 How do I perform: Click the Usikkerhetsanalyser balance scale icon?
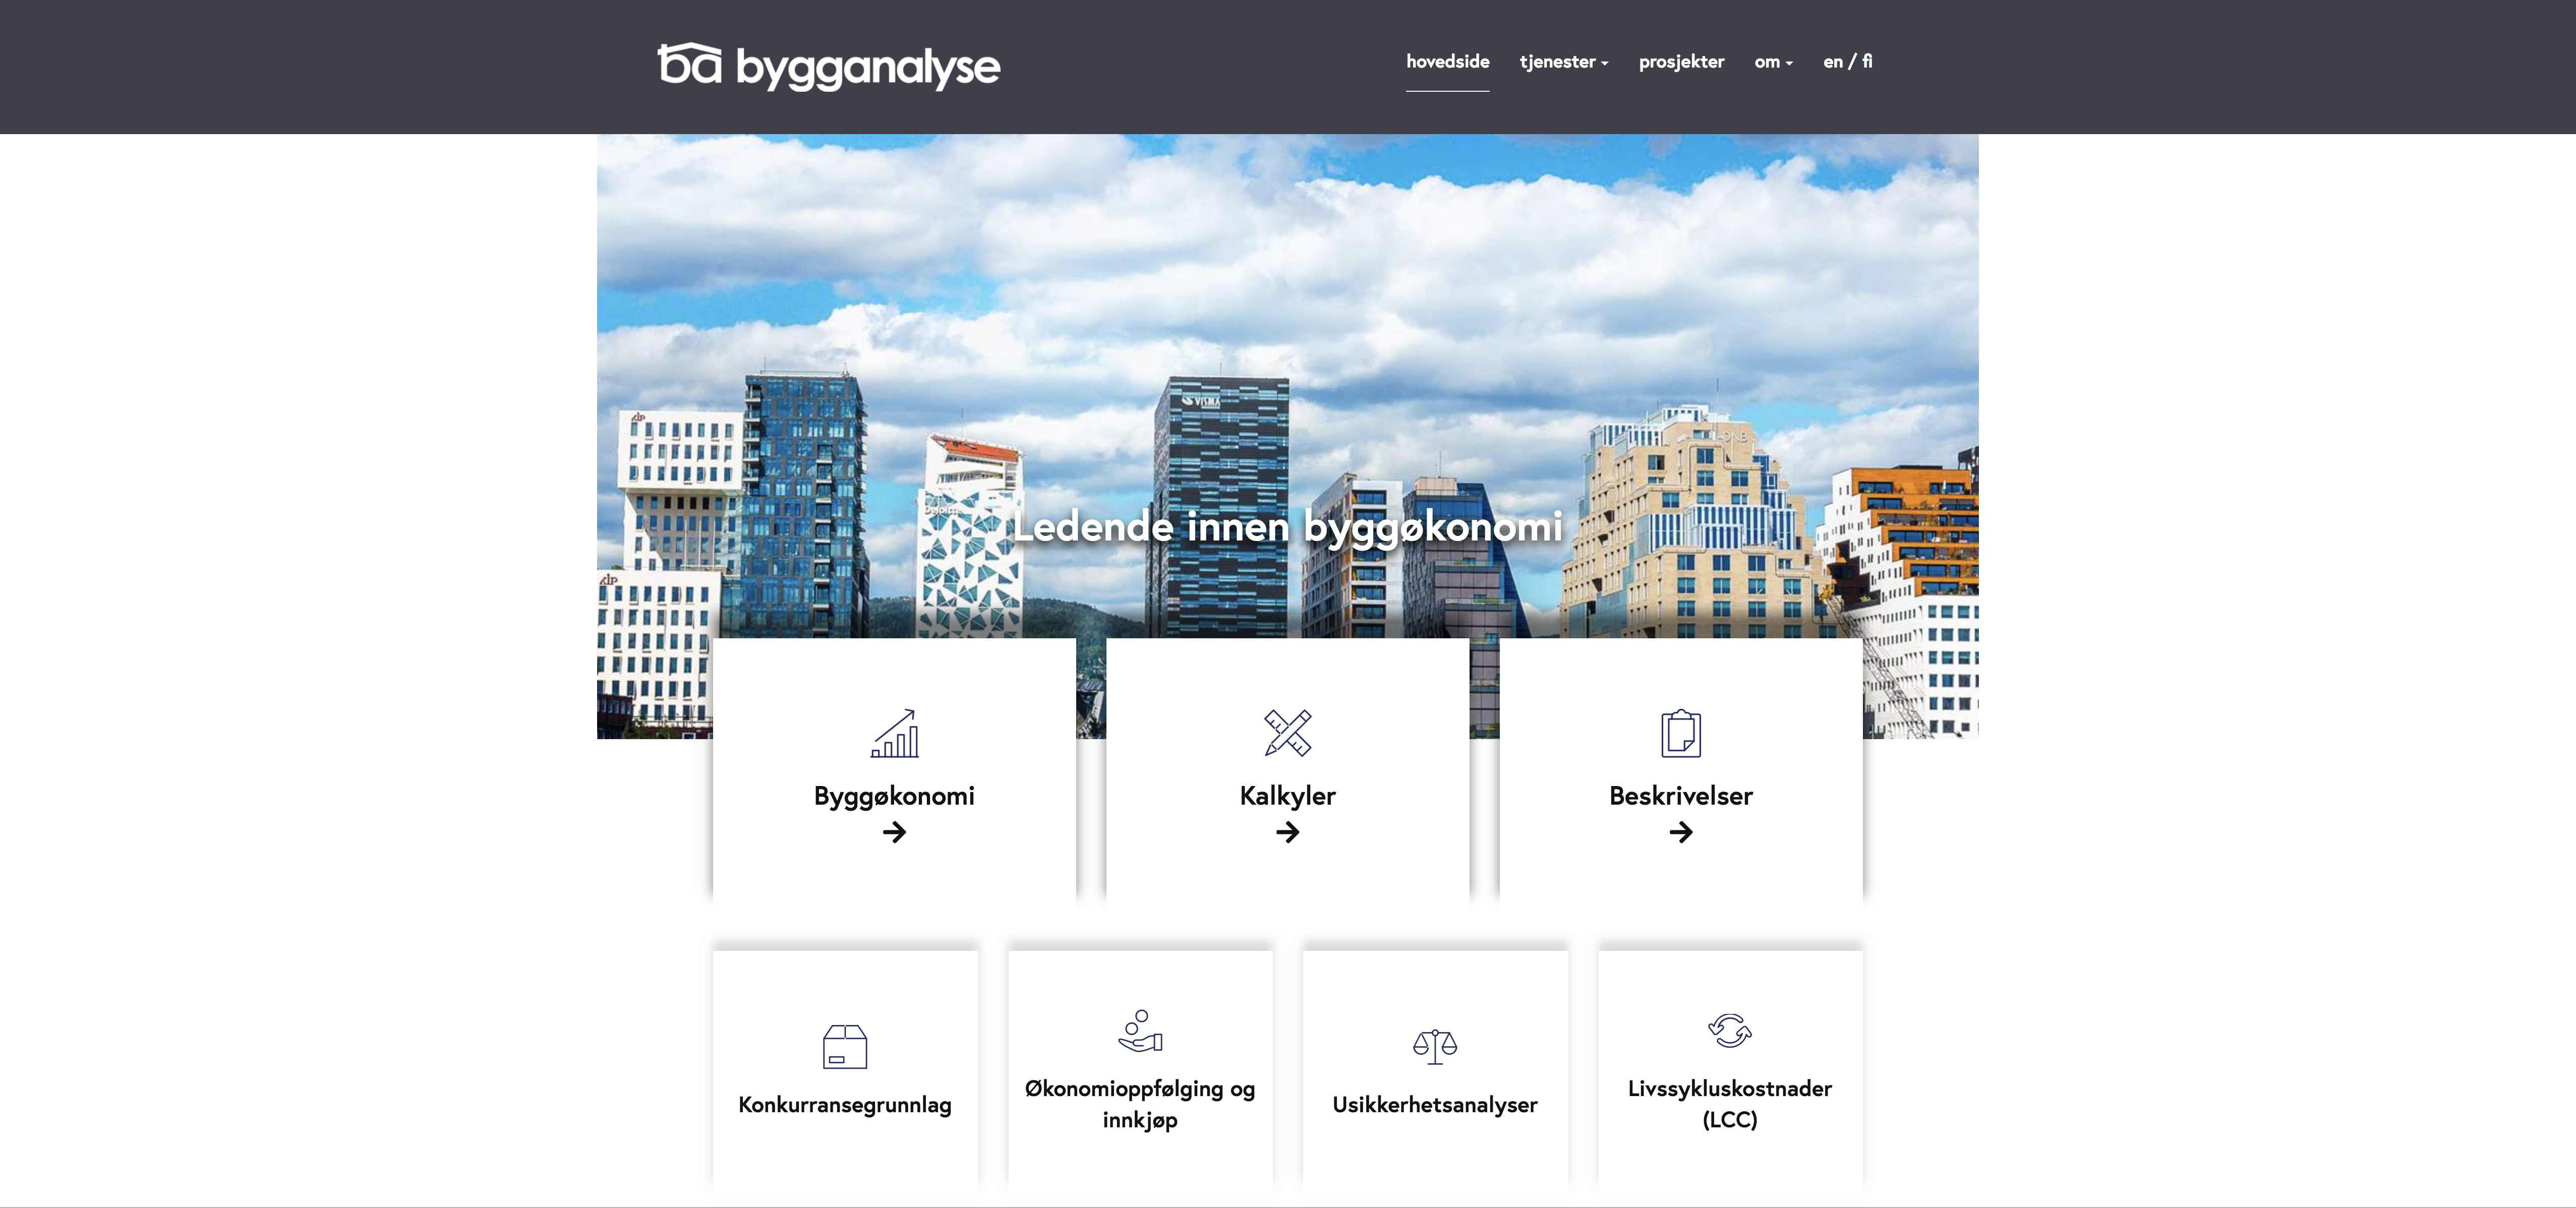1434,1046
